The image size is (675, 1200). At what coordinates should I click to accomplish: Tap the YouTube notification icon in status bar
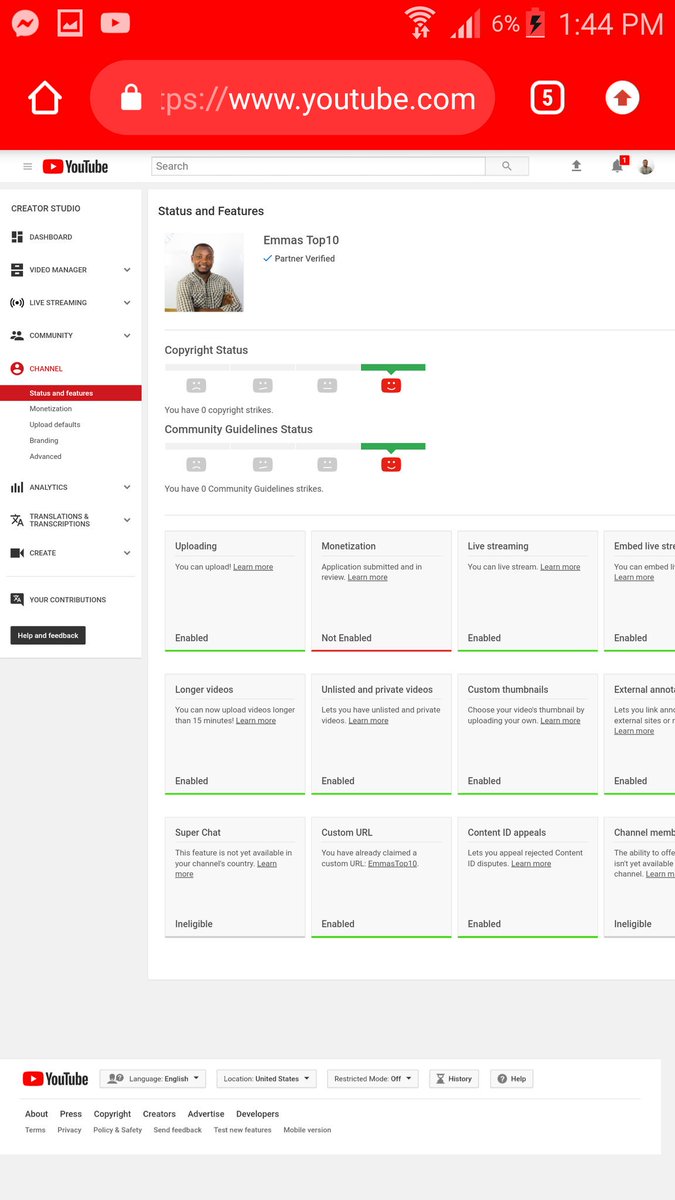click(x=115, y=22)
